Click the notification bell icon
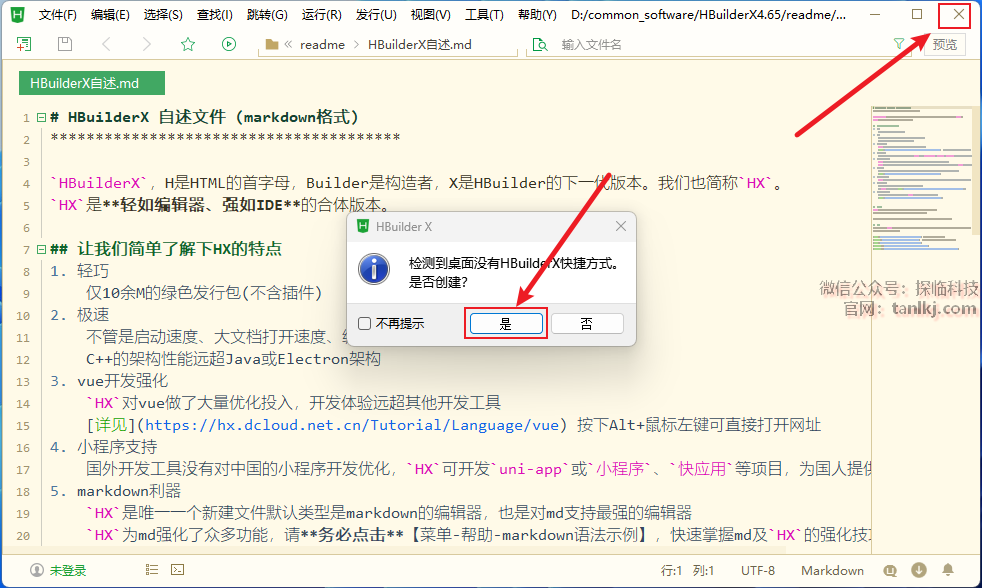 [948, 570]
